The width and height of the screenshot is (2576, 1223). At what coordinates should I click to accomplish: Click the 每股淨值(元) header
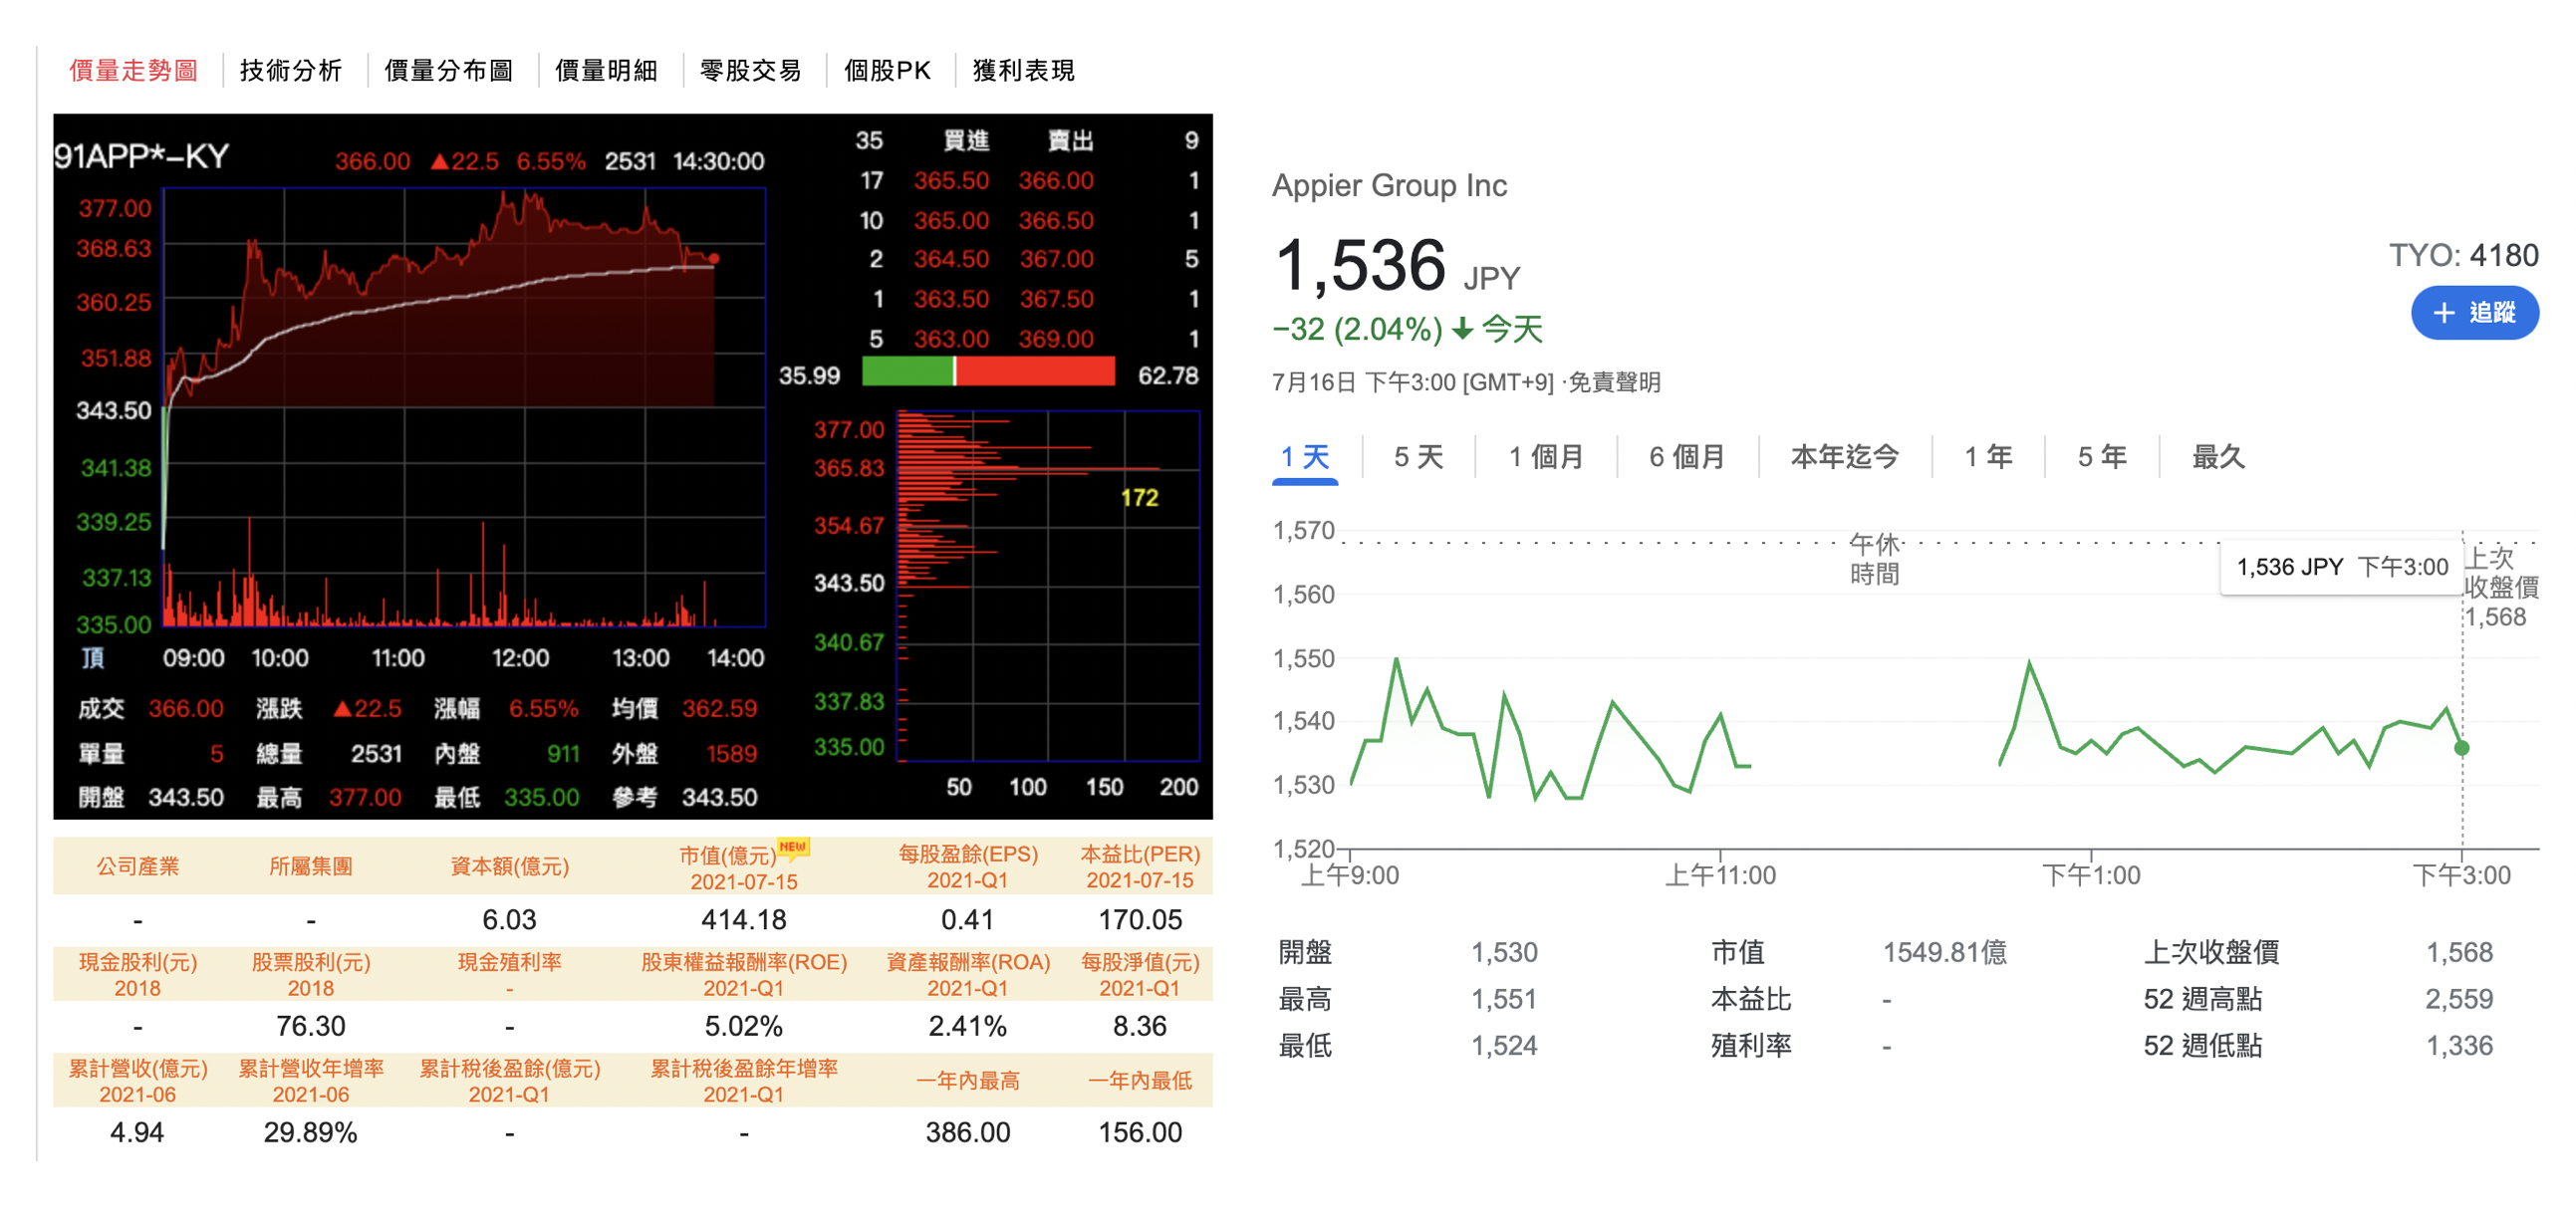pos(1140,975)
